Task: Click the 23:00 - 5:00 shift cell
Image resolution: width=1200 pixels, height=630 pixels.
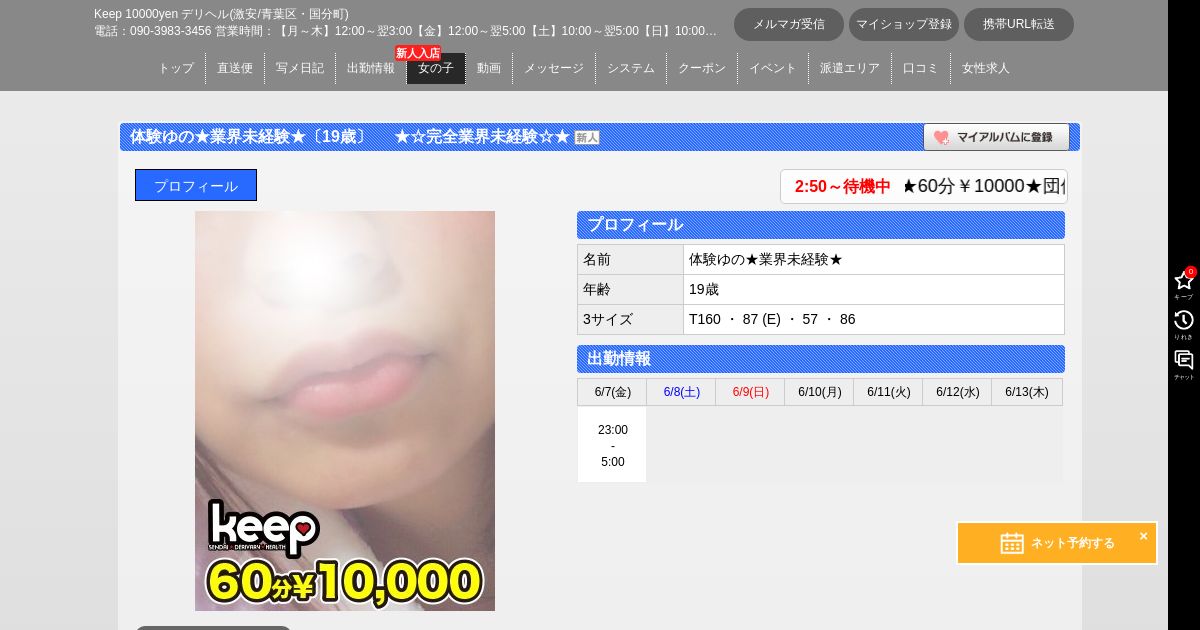Action: point(612,445)
